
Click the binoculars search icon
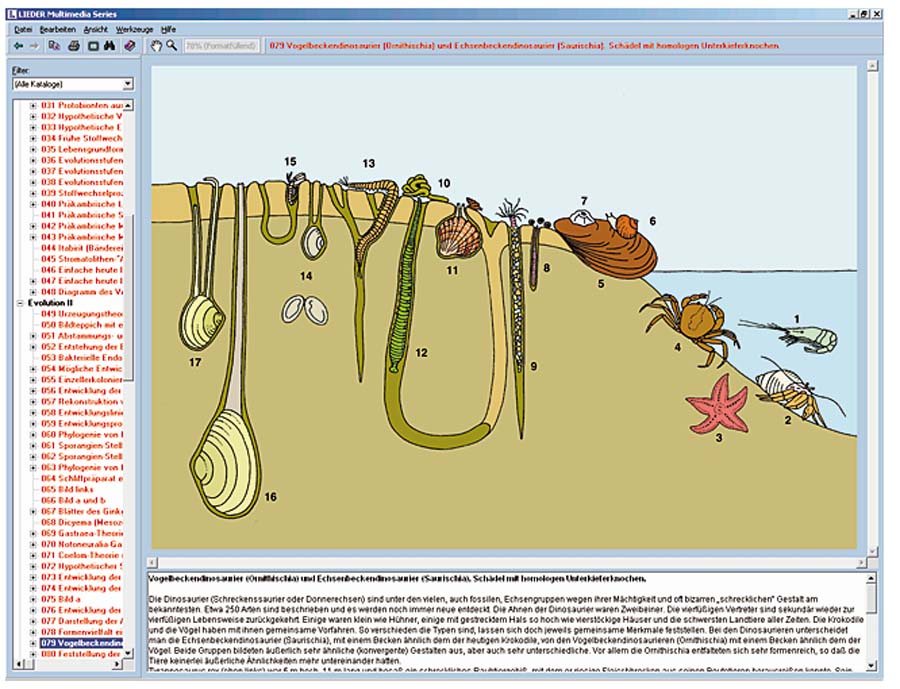pyautogui.click(x=110, y=46)
